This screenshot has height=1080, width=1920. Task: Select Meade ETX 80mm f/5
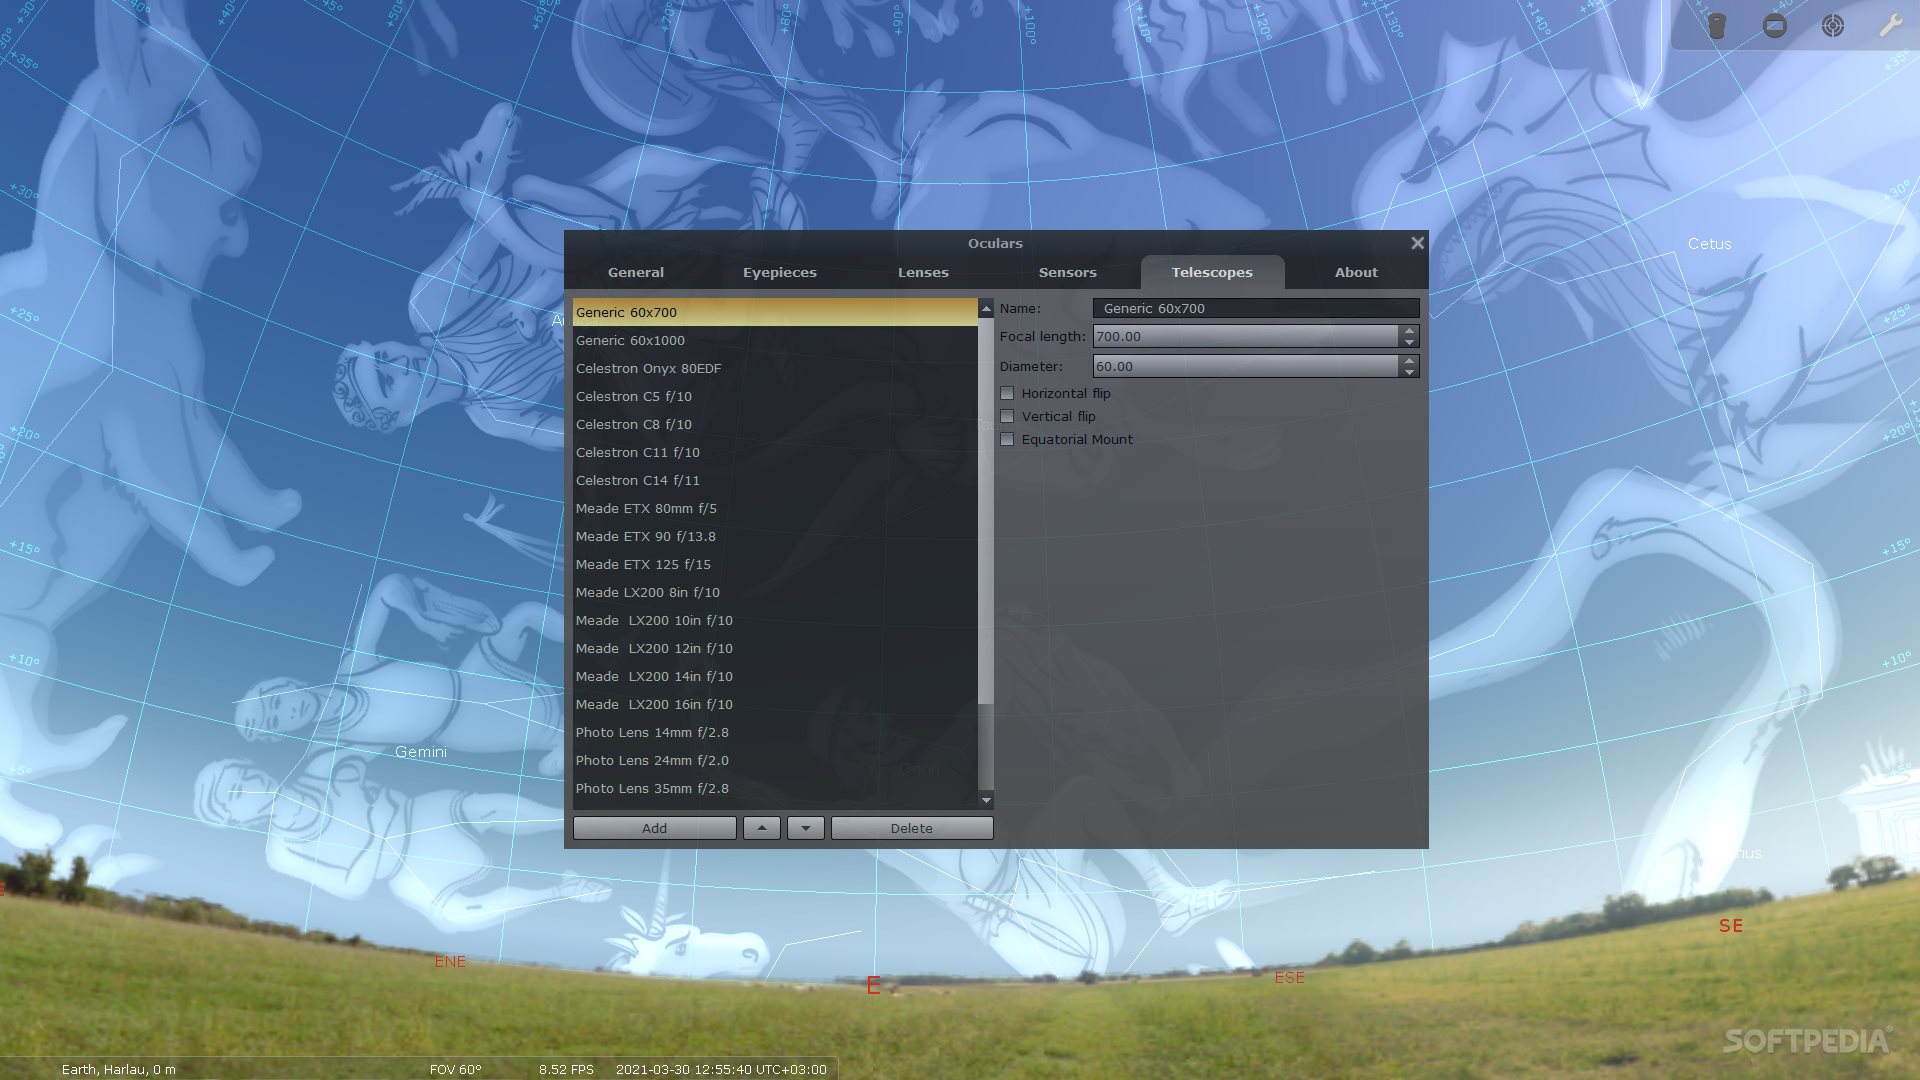tap(775, 508)
